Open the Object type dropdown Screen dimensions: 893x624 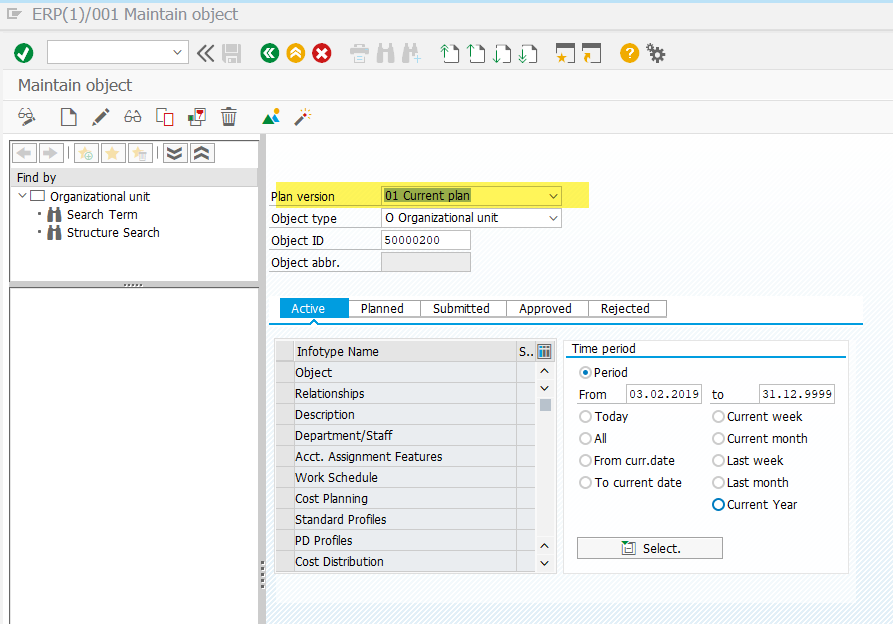click(553, 218)
